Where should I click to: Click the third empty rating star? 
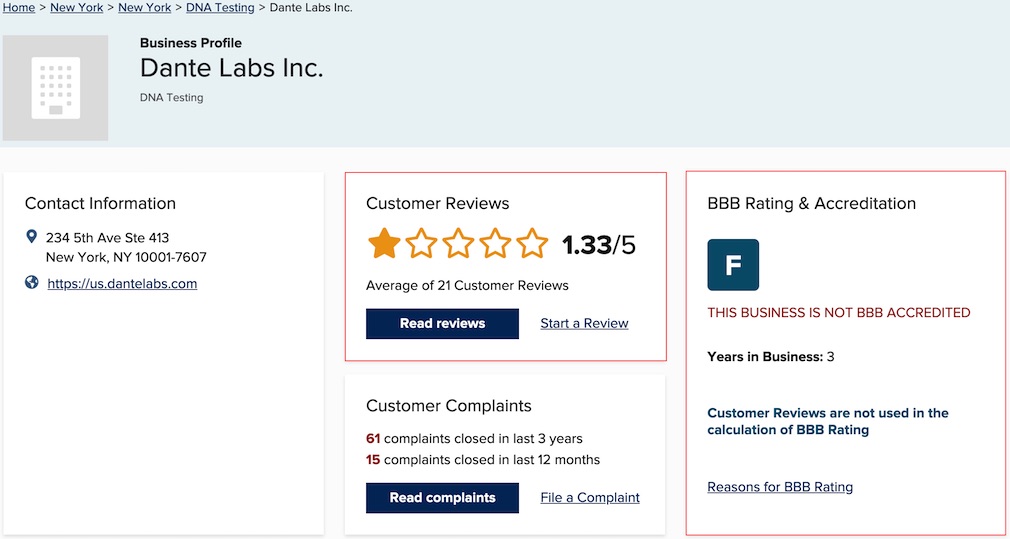(x=458, y=243)
